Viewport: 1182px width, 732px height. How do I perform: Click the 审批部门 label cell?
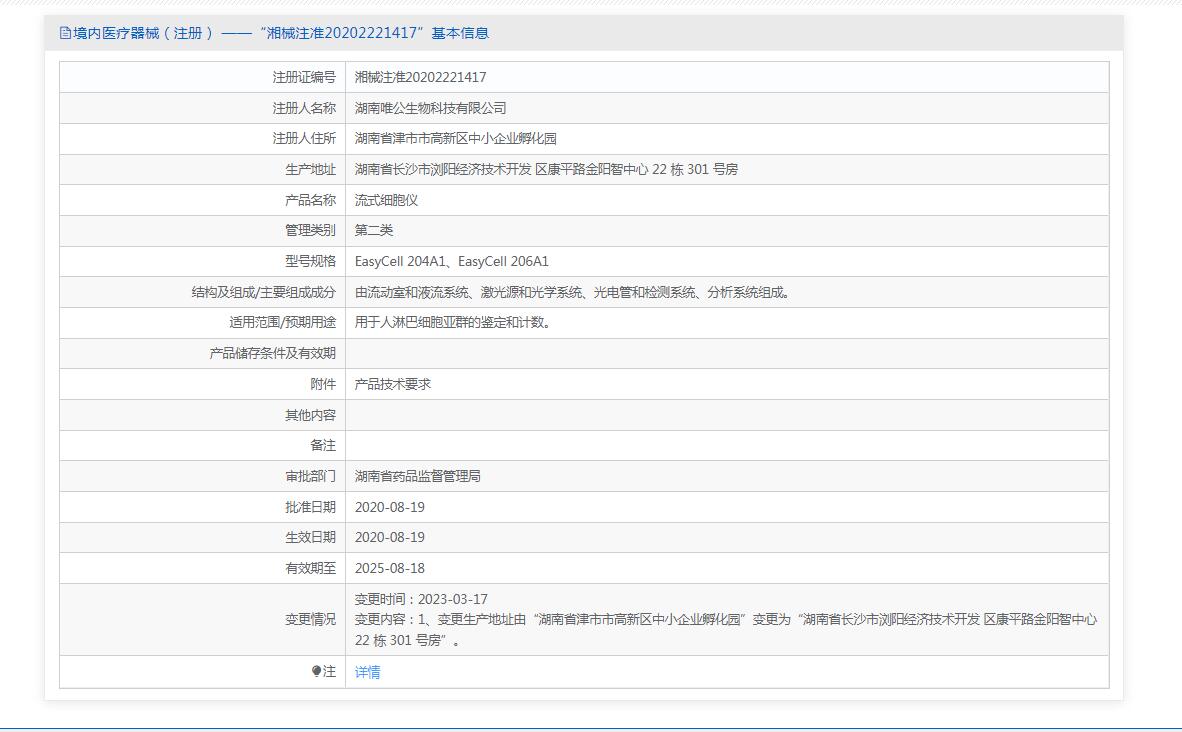tap(203, 476)
